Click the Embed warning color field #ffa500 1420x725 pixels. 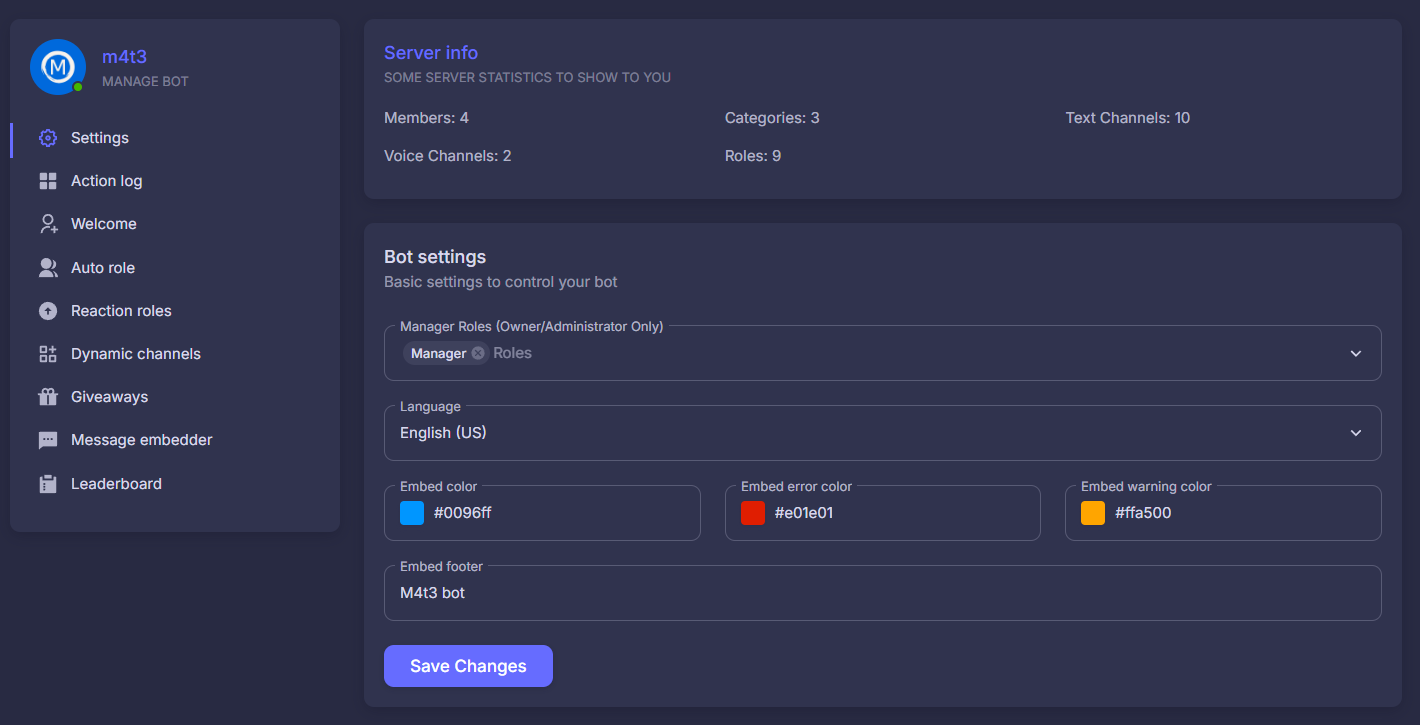pos(1223,513)
